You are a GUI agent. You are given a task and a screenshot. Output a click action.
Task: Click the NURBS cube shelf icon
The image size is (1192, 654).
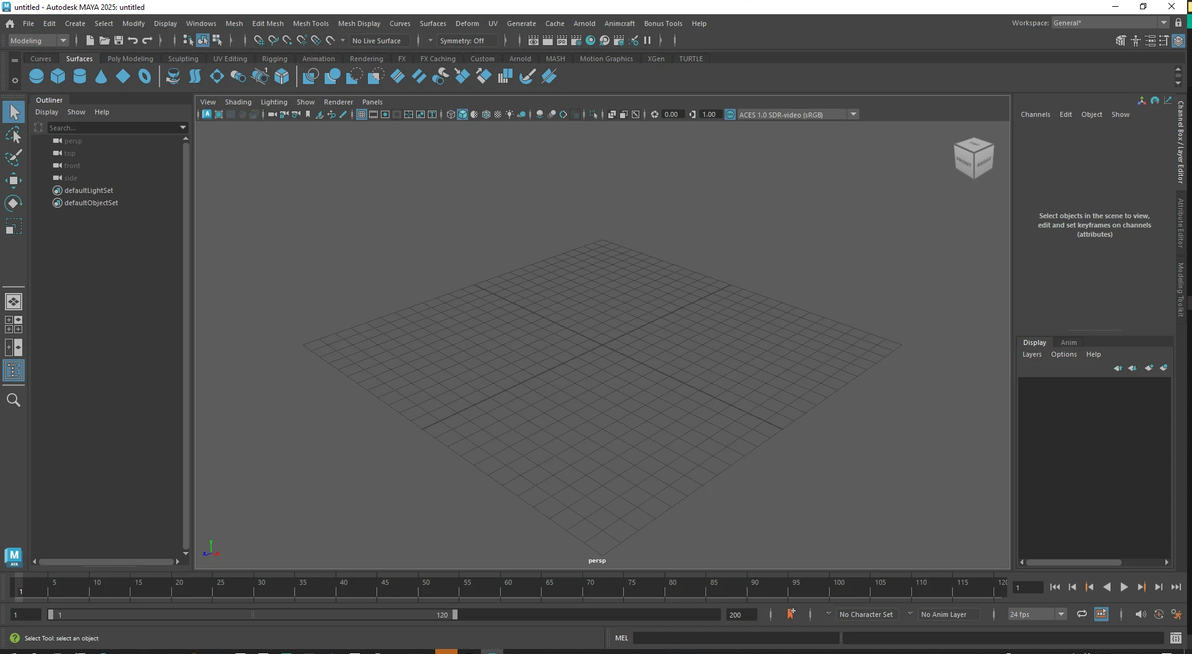click(58, 77)
